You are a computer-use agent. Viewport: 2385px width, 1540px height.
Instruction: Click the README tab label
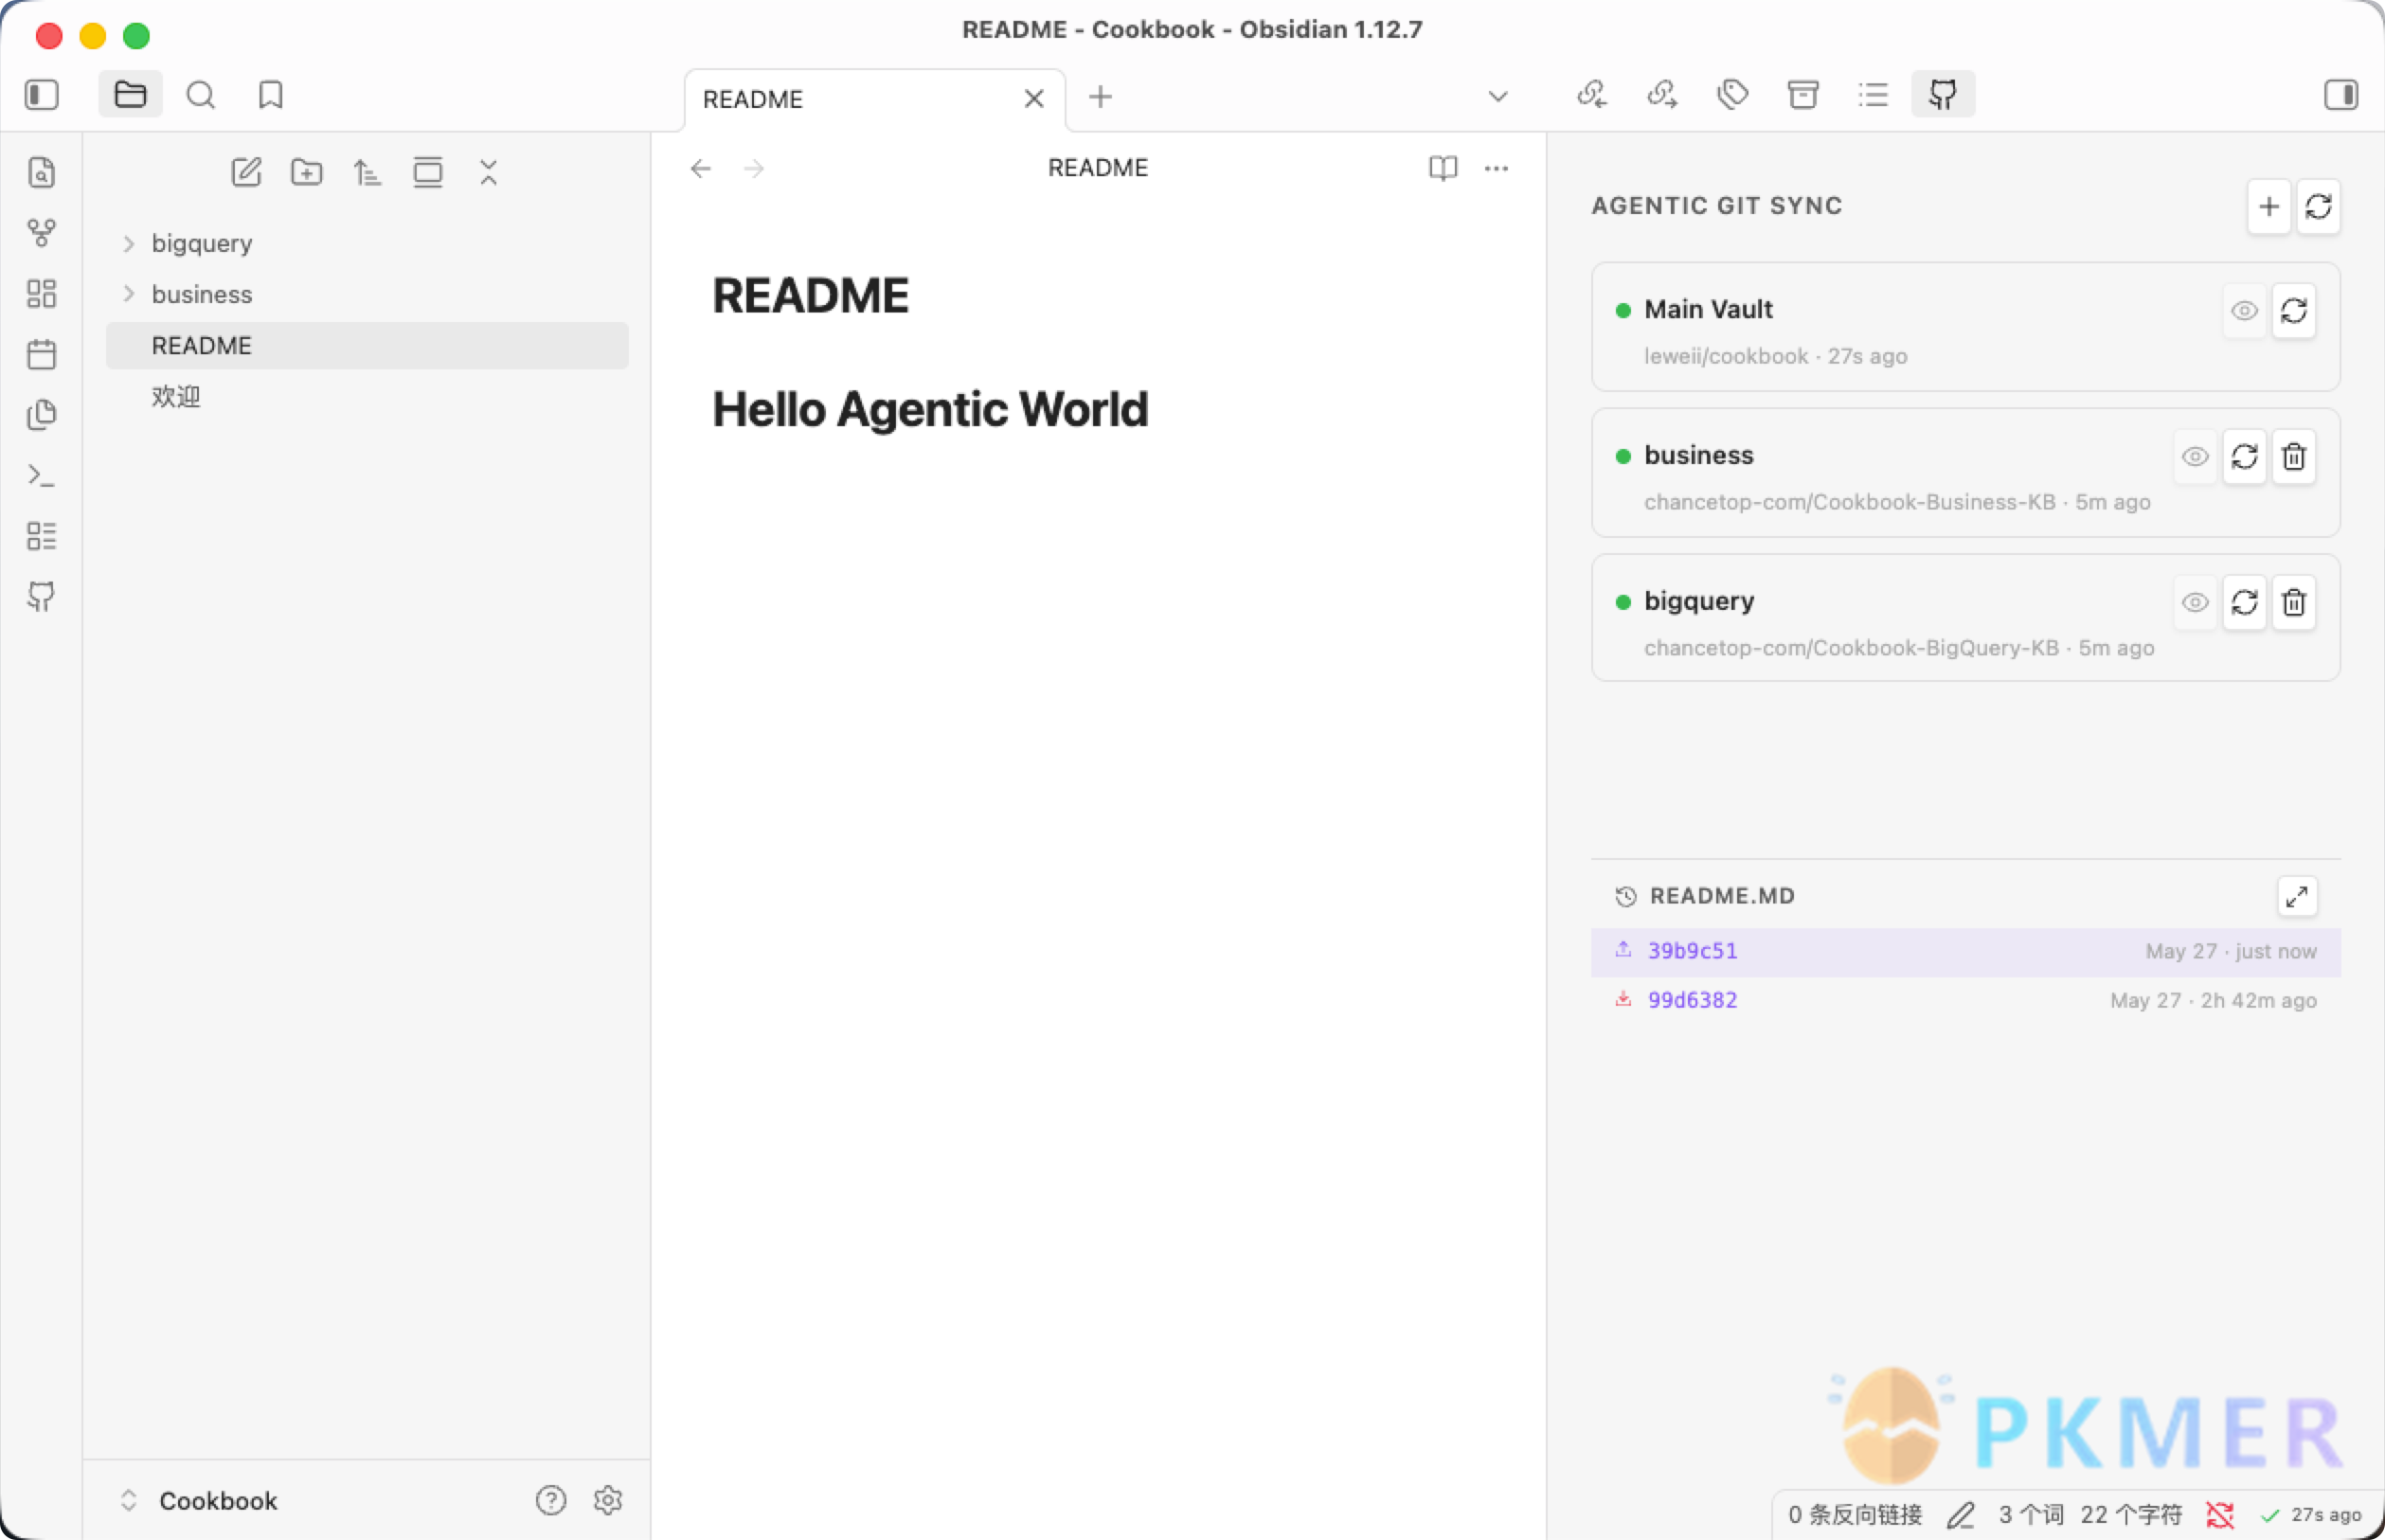(753, 99)
